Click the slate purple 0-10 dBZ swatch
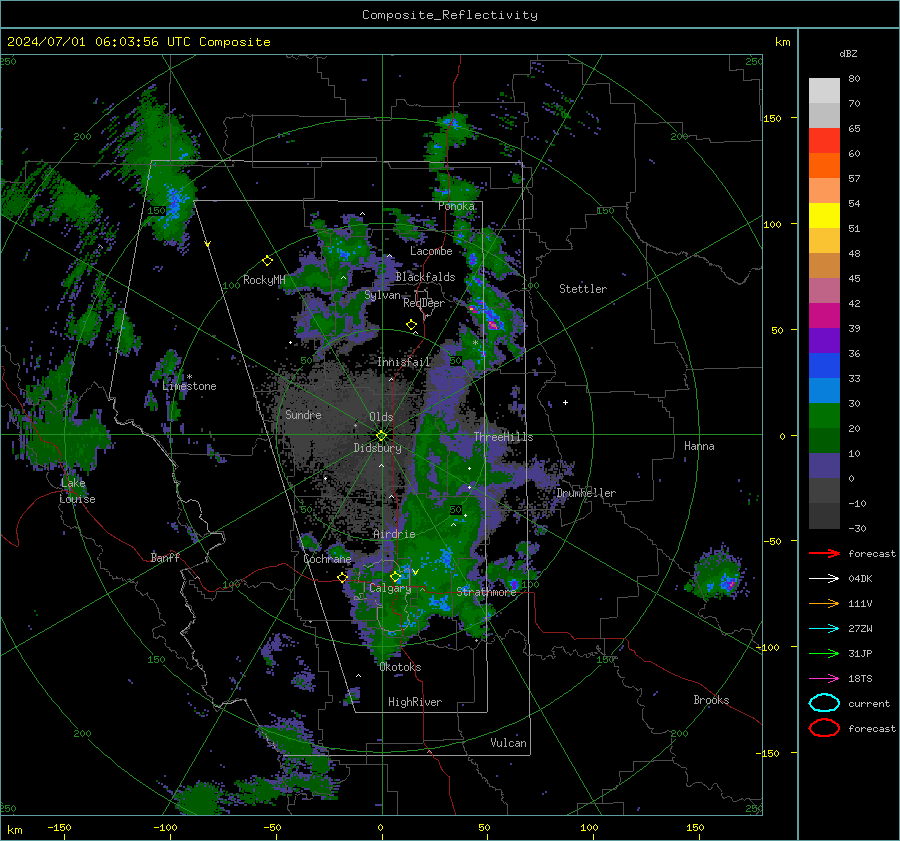This screenshot has height=841, width=900. (x=824, y=465)
